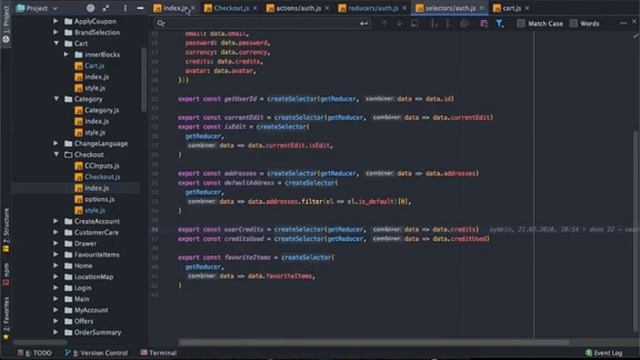Image resolution: width=640 pixels, height=360 pixels.
Task: Open the Structure side tool window tab
Action: [6, 231]
